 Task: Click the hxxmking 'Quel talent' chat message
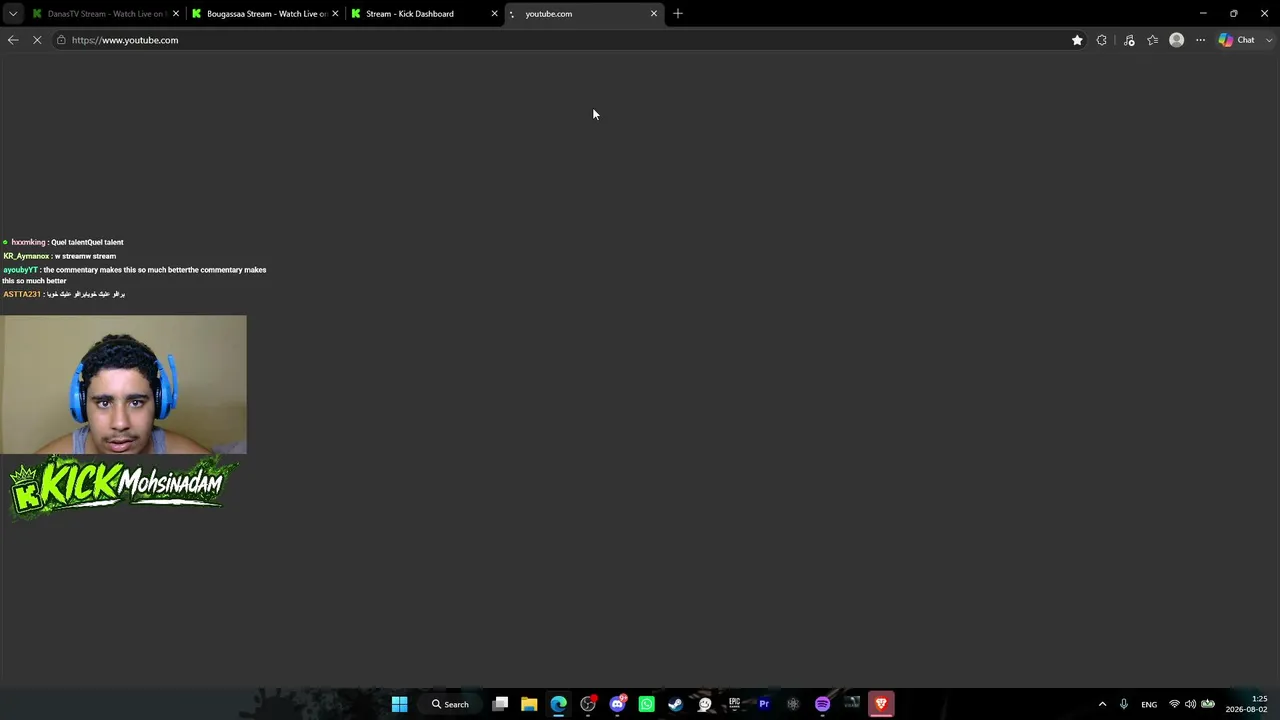point(64,242)
